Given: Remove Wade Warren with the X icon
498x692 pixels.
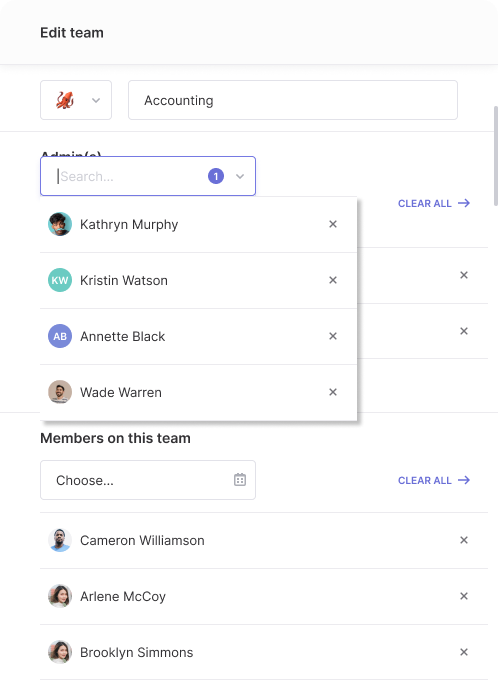Looking at the screenshot, I should point(333,392).
